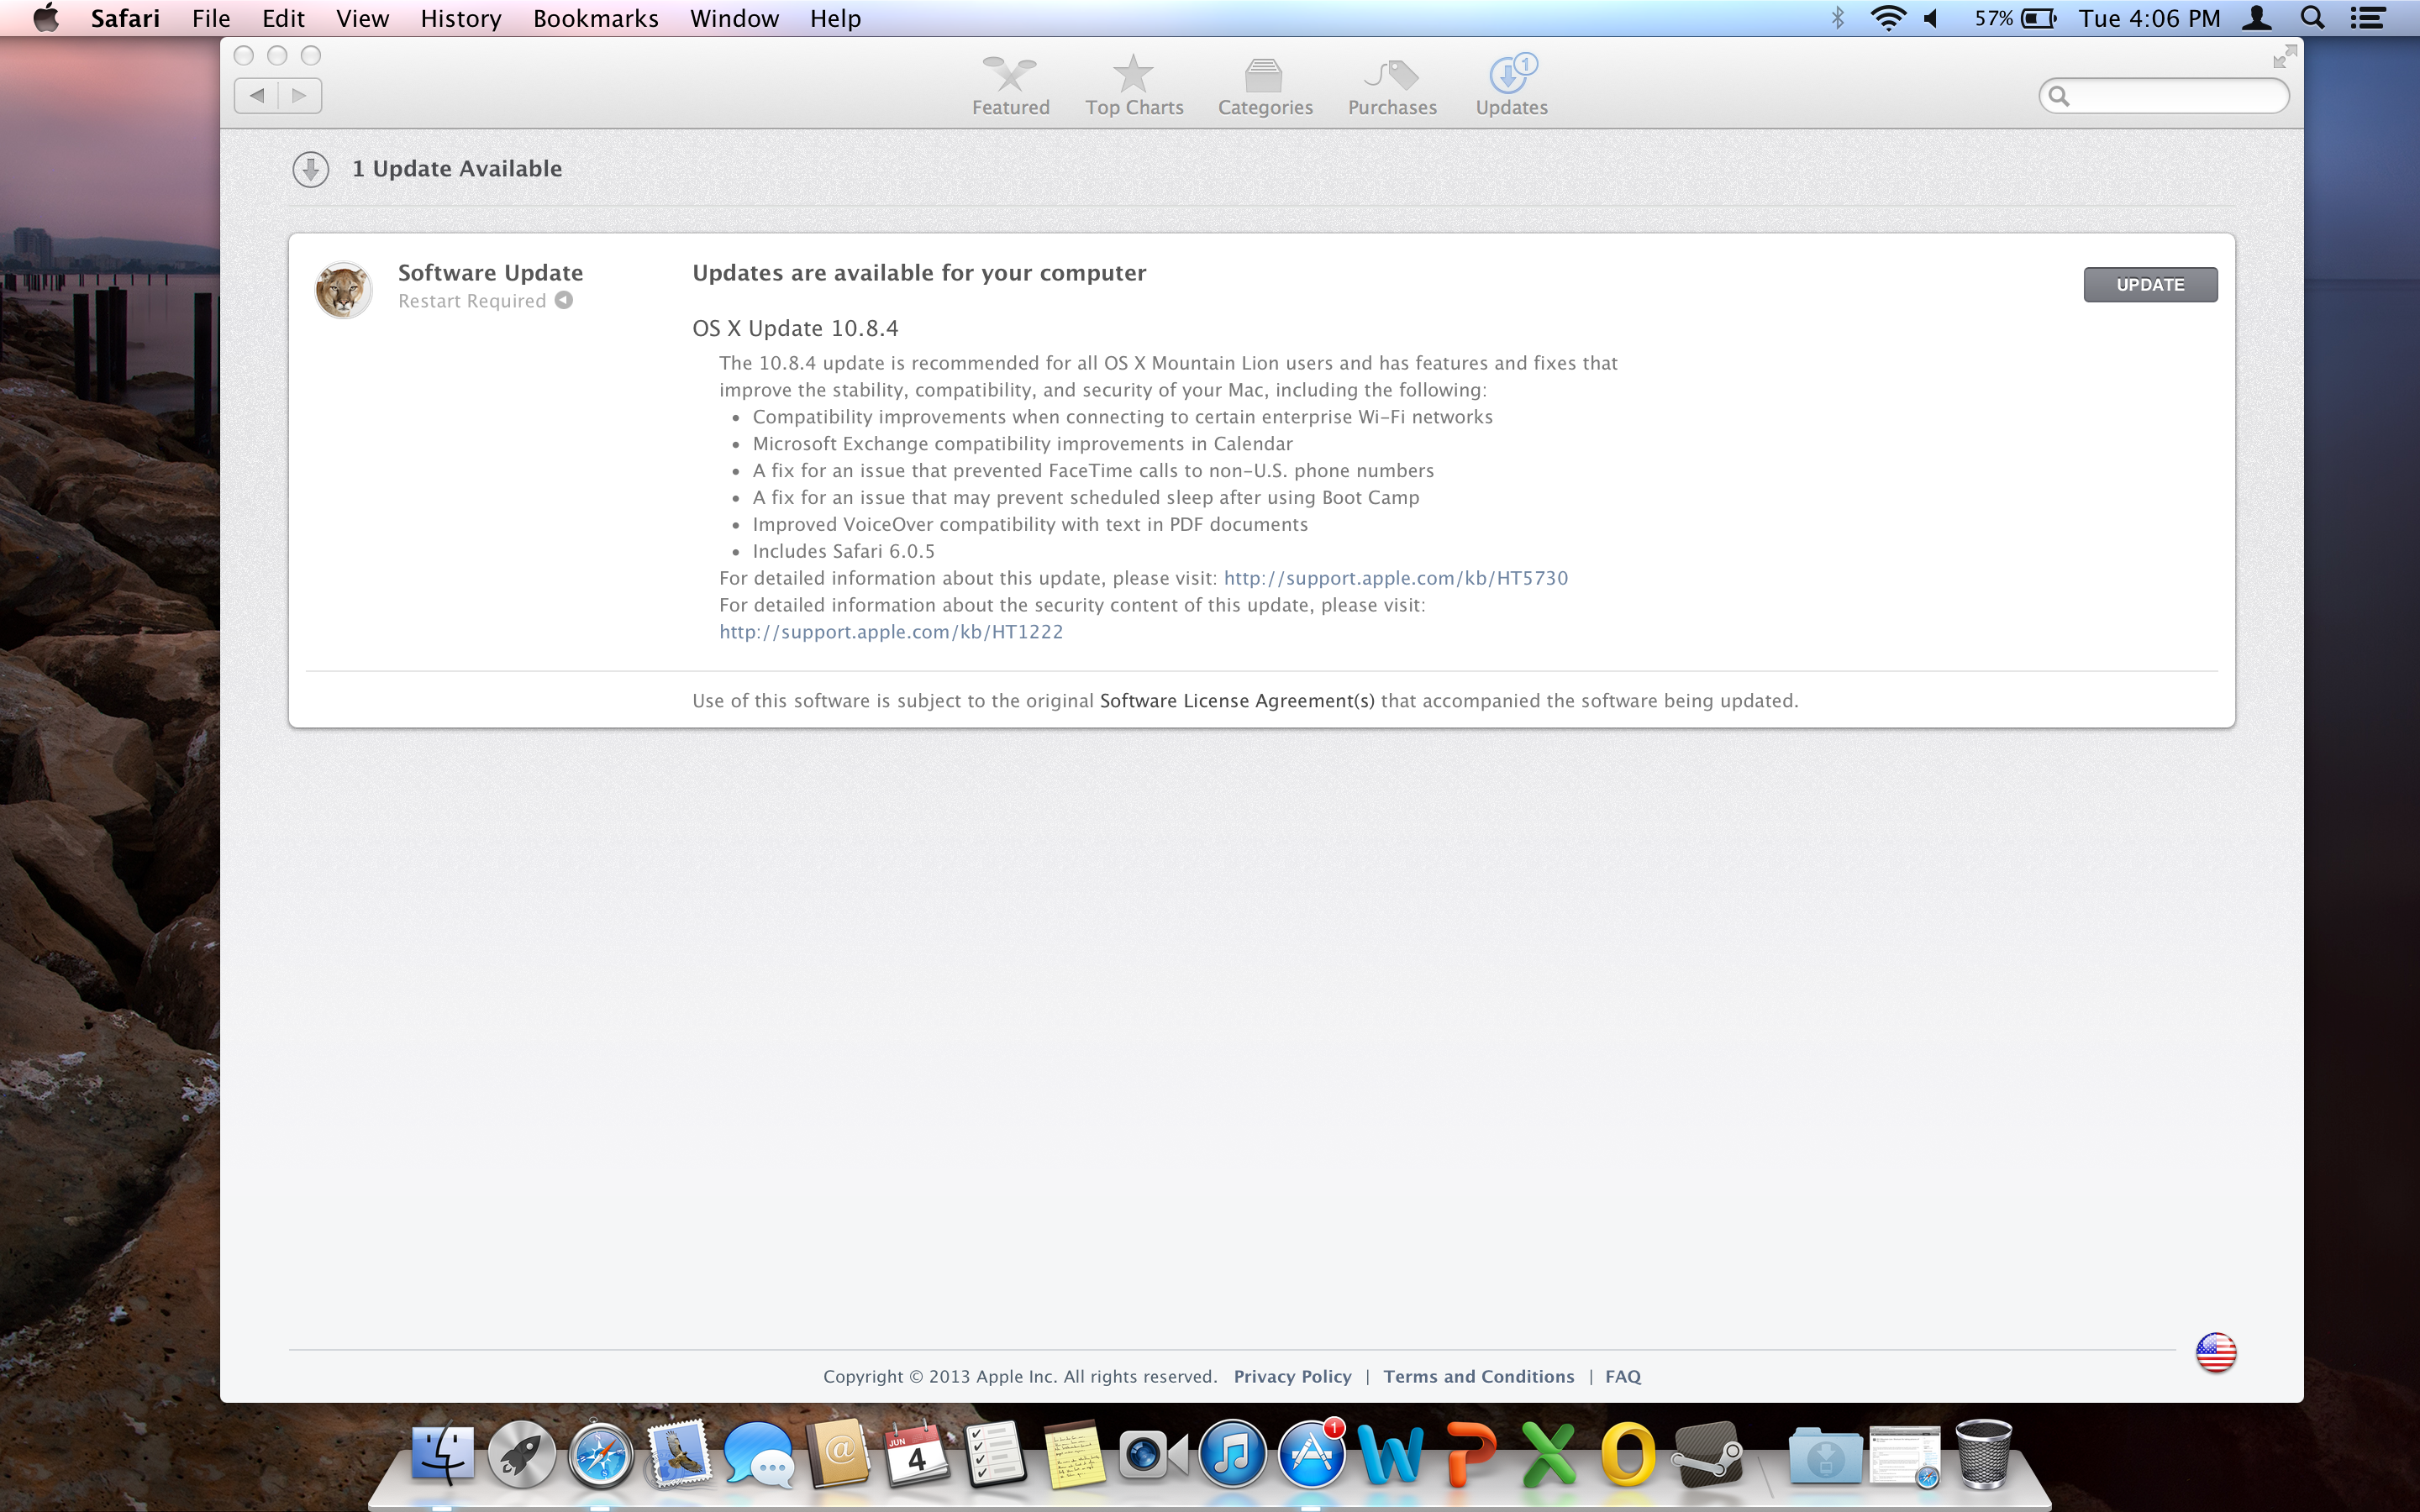Go forward using the right arrow button
The image size is (2420, 1512).
point(300,96)
